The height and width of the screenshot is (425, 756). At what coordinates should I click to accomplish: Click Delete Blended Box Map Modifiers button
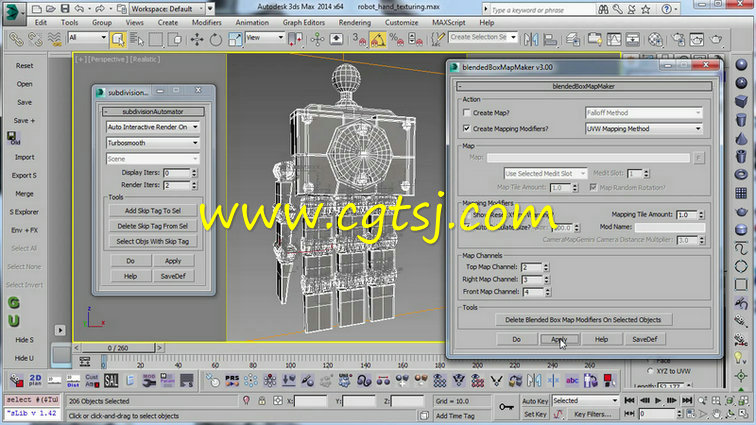point(583,320)
